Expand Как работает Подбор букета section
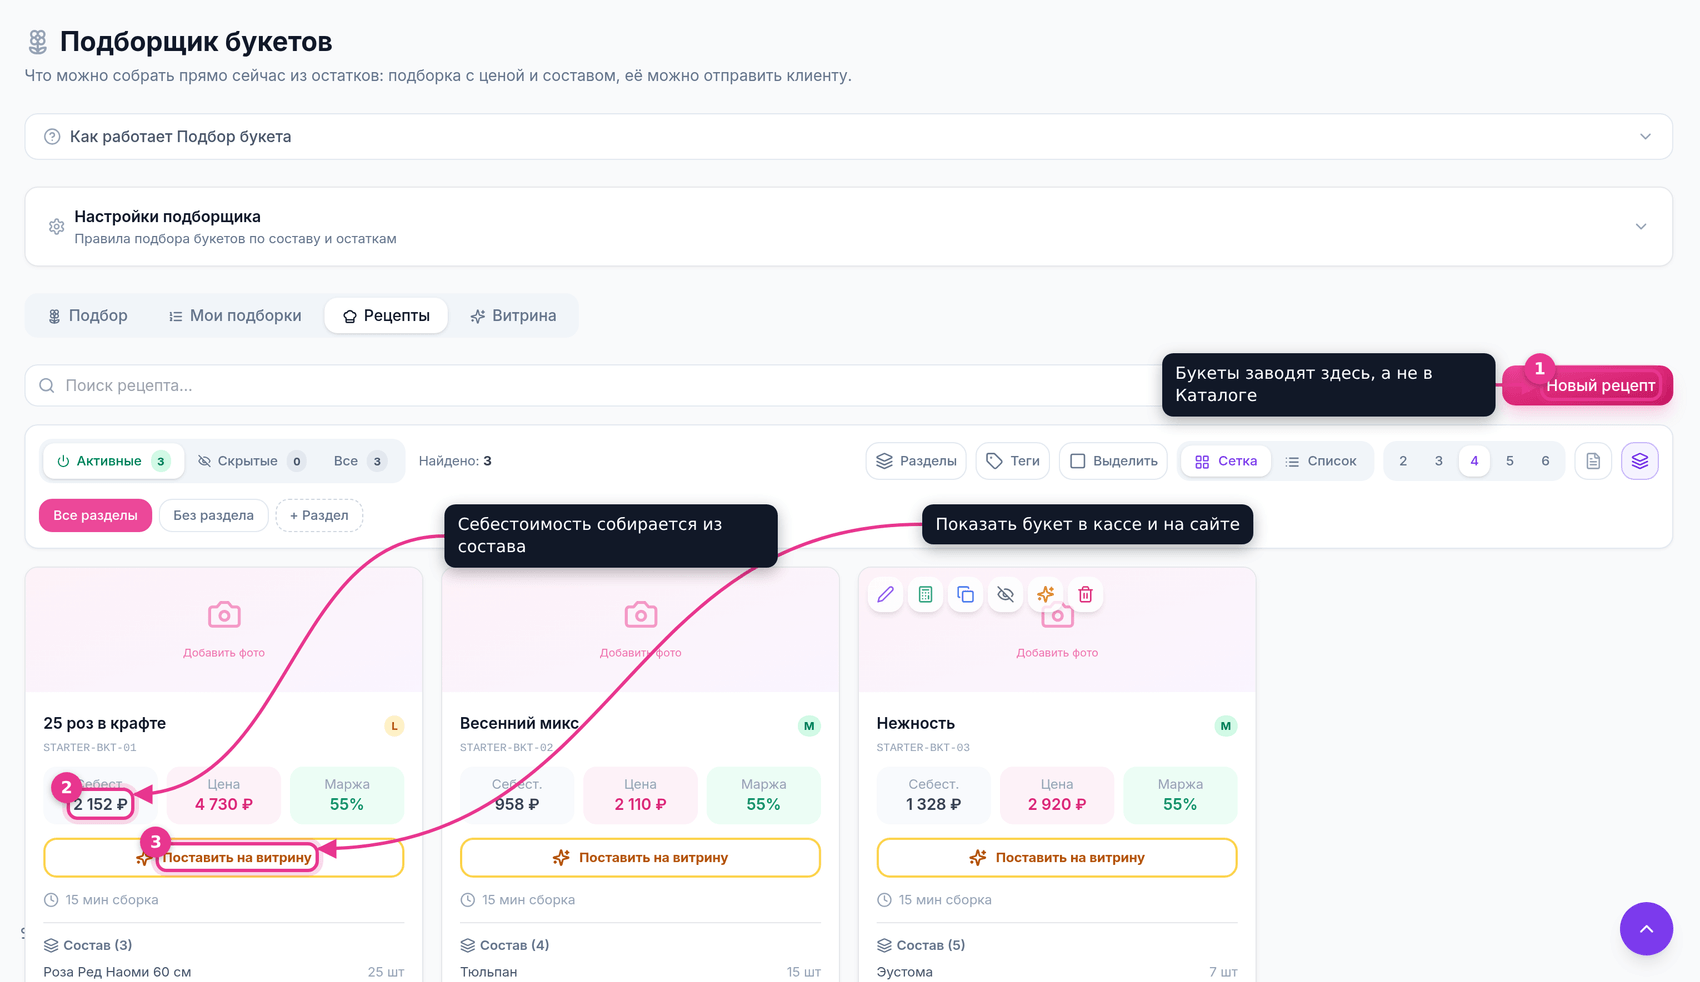Screen dimensions: 1700x982 (849, 137)
